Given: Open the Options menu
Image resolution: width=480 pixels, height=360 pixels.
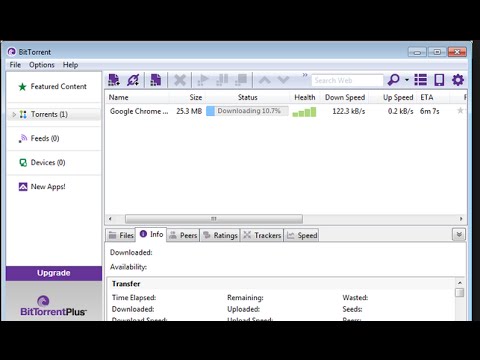Looking at the screenshot, I should pyautogui.click(x=42, y=65).
